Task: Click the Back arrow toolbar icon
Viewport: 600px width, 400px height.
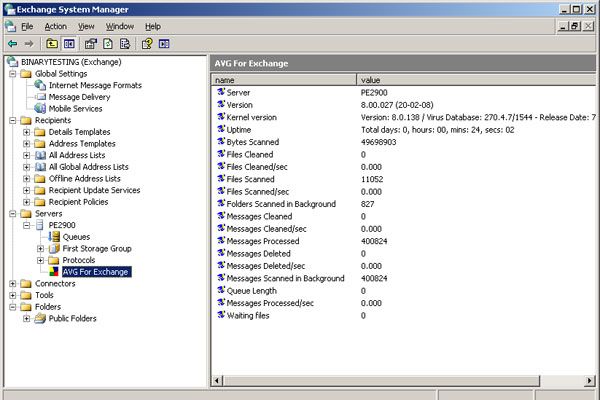Action: (x=13, y=44)
